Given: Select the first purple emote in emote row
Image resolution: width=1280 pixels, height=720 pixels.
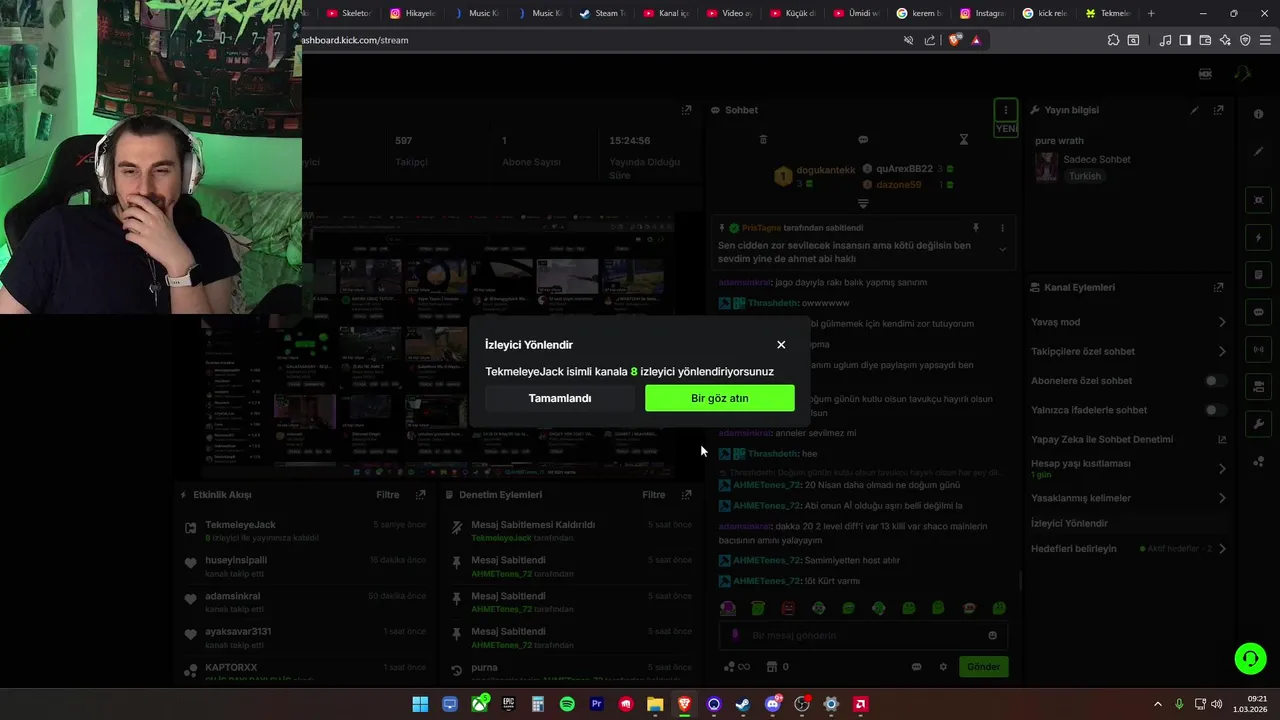Looking at the screenshot, I should tap(728, 608).
